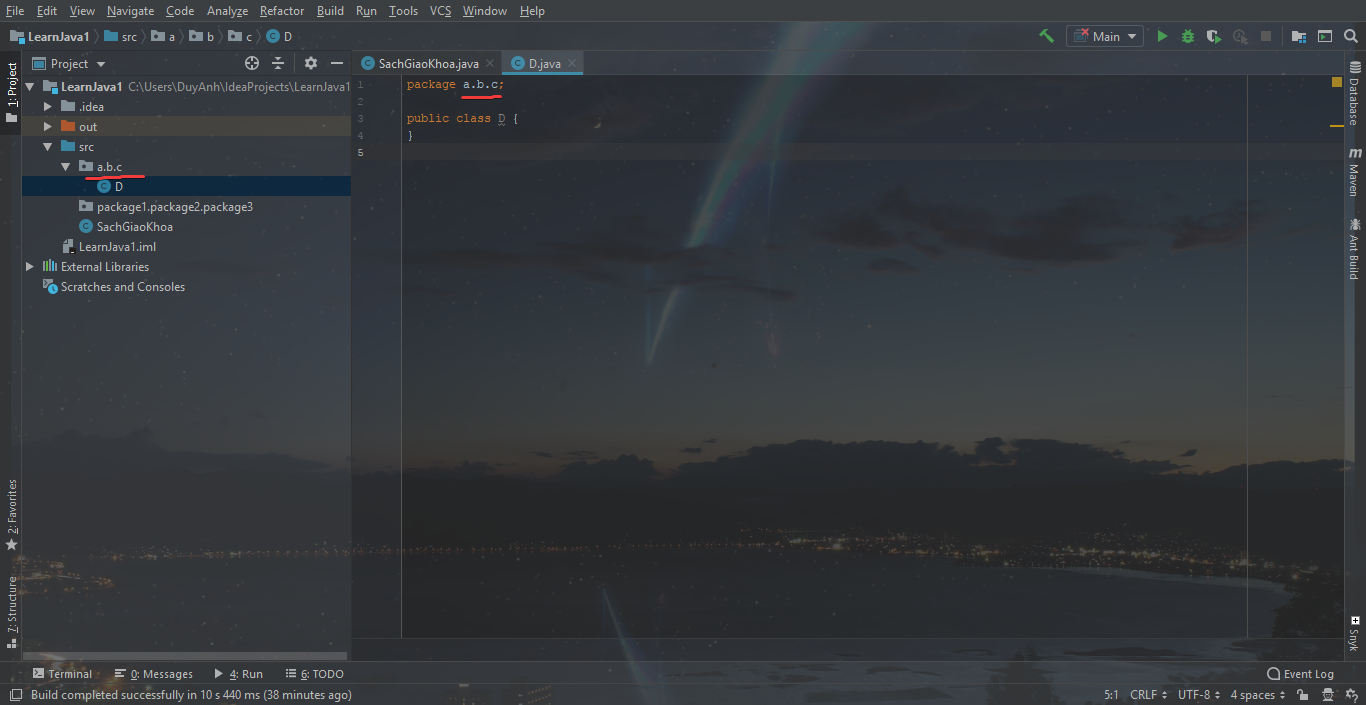Image resolution: width=1366 pixels, height=705 pixels.
Task: Open the Terminal tool window button
Action: (x=62, y=674)
